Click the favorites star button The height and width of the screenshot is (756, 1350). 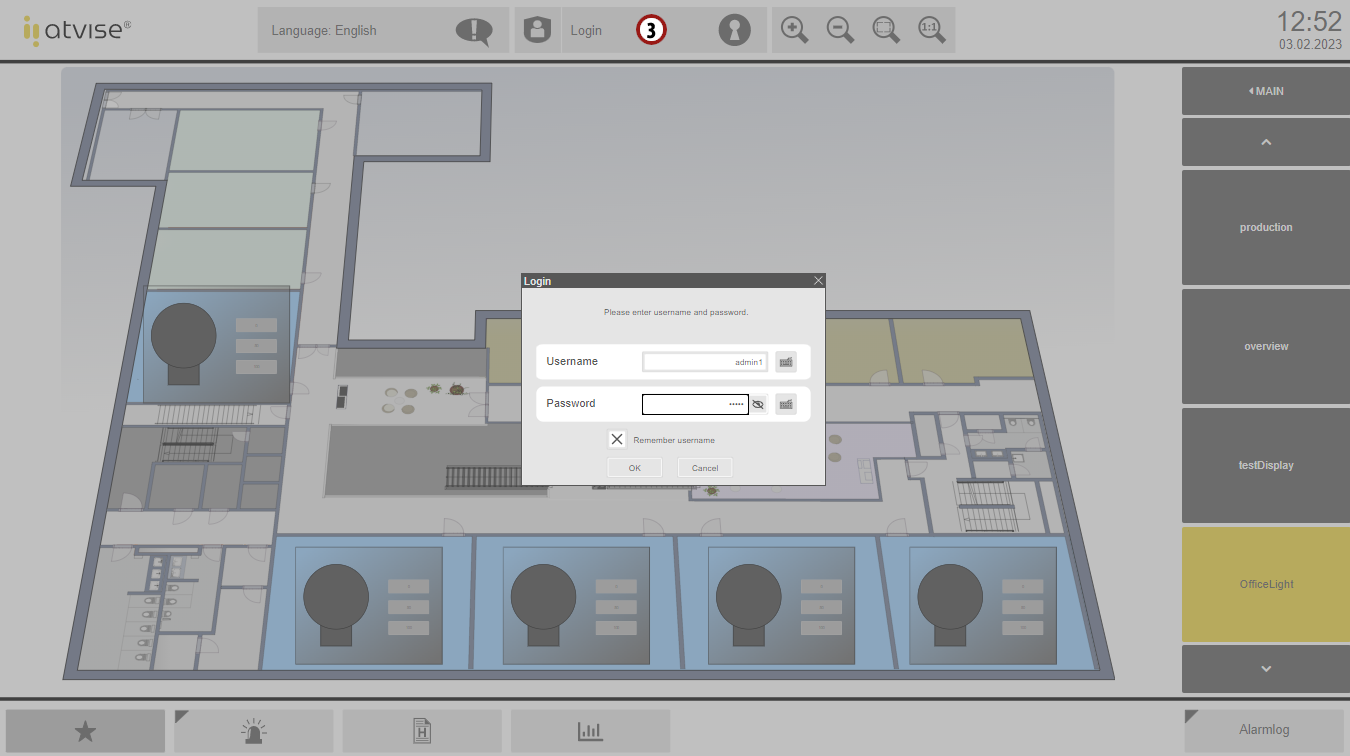point(85,731)
